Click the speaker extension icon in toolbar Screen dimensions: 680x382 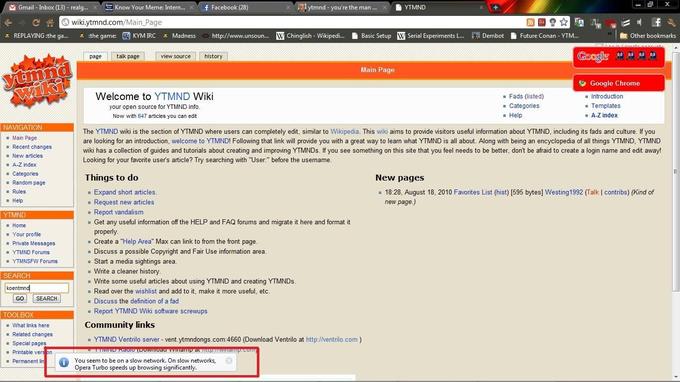pyautogui.click(x=639, y=23)
